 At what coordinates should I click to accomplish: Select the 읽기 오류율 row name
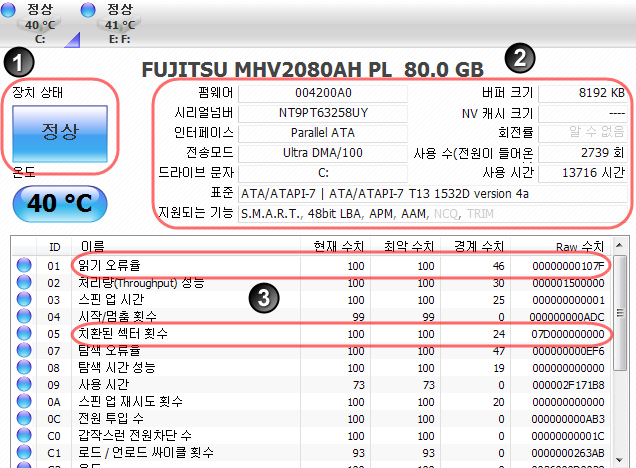coord(109,265)
